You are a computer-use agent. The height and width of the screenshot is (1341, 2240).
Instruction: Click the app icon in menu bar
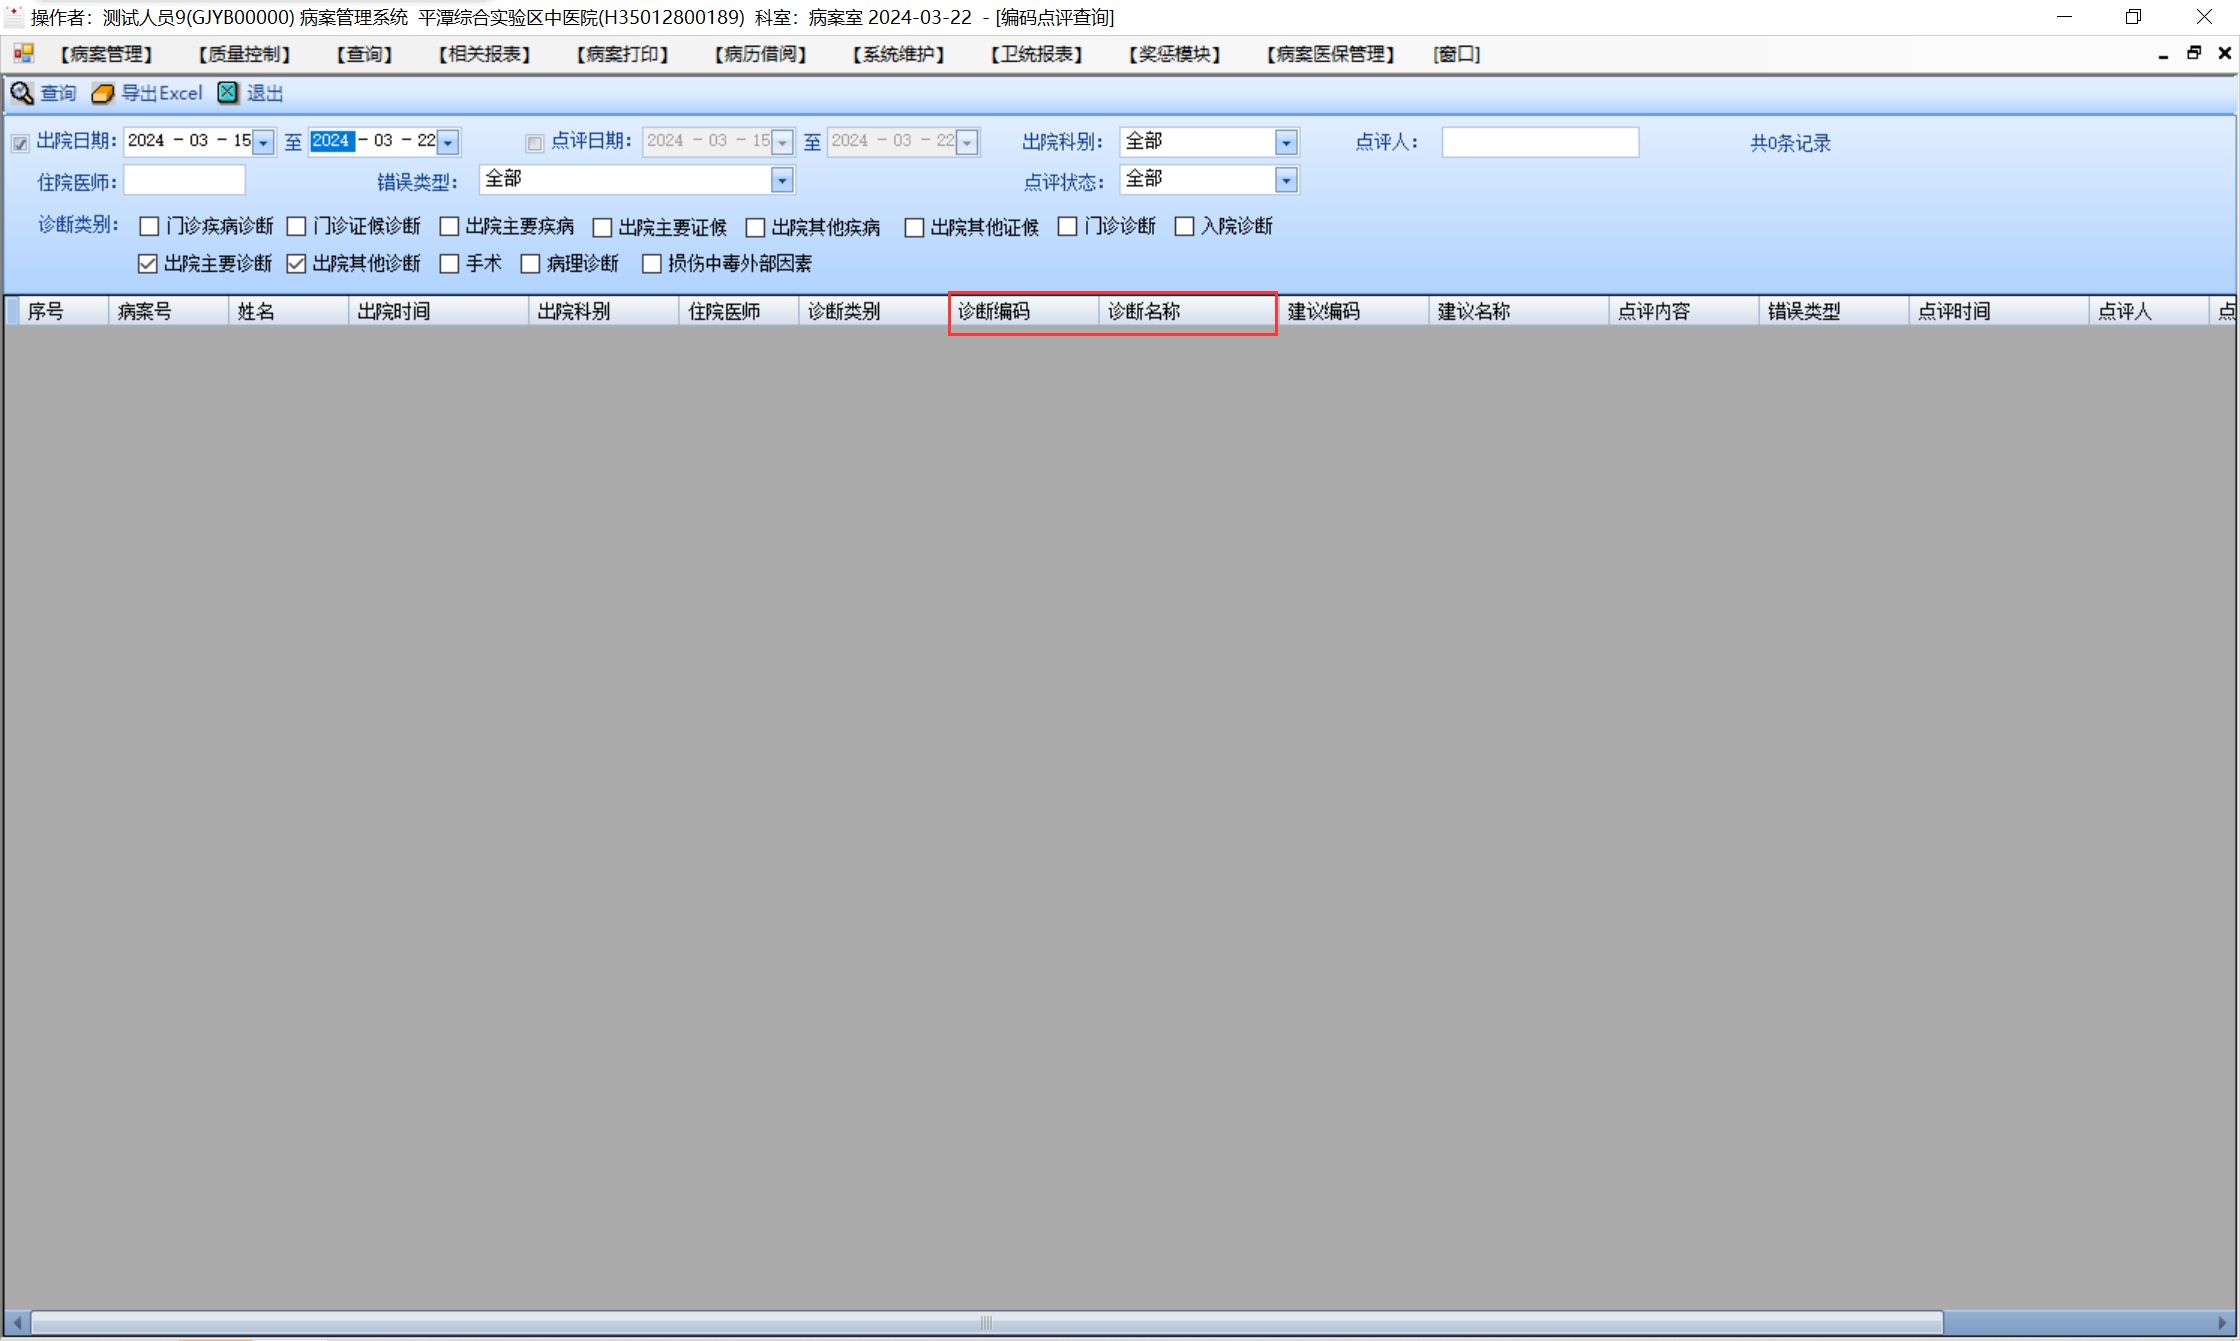(24, 53)
